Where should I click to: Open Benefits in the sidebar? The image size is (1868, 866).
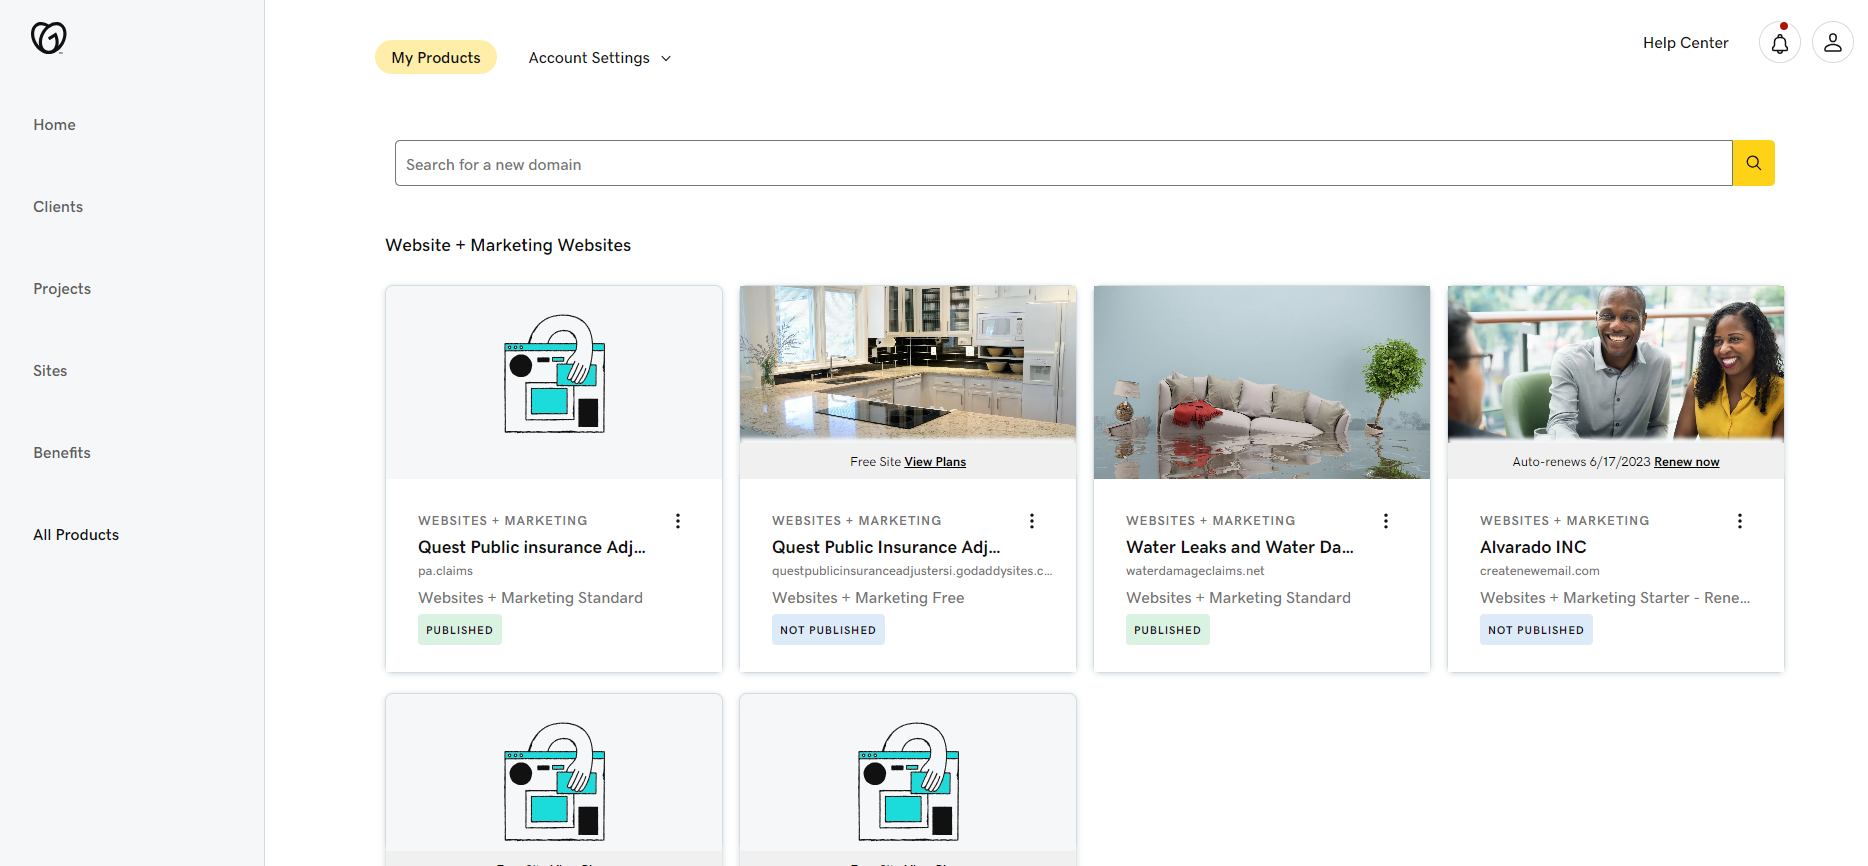click(x=62, y=453)
